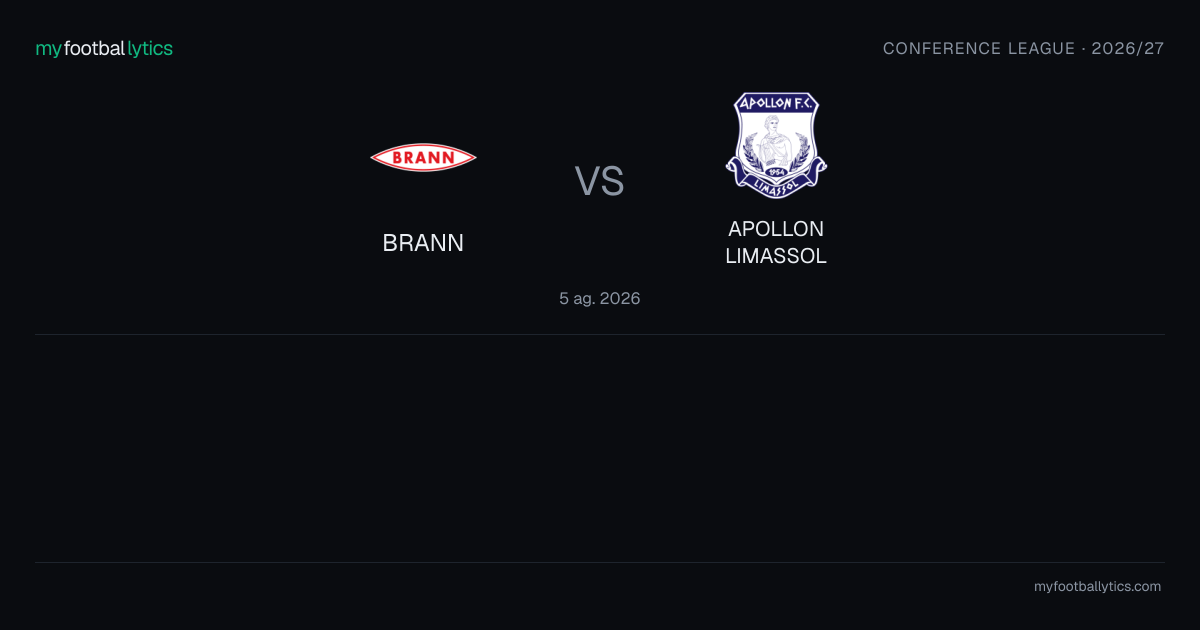The height and width of the screenshot is (630, 1200).
Task: Click the divider line above the footer
Action: [600, 562]
